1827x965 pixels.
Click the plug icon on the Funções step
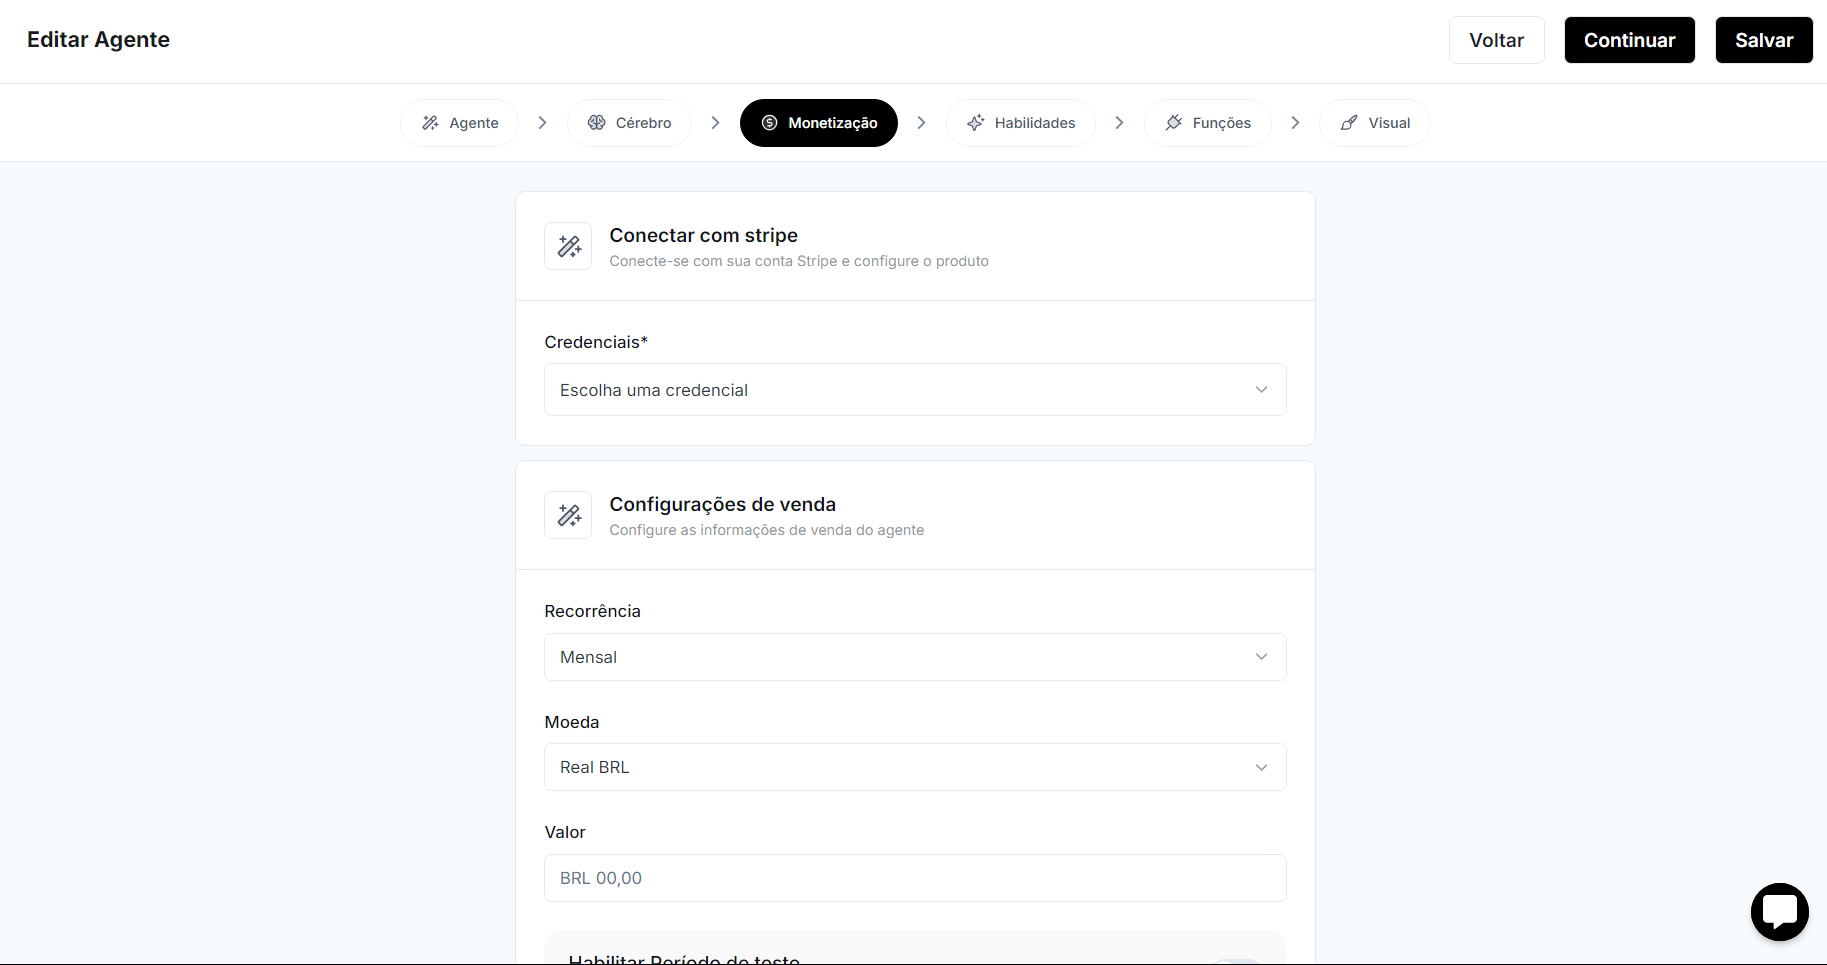[x=1173, y=122]
